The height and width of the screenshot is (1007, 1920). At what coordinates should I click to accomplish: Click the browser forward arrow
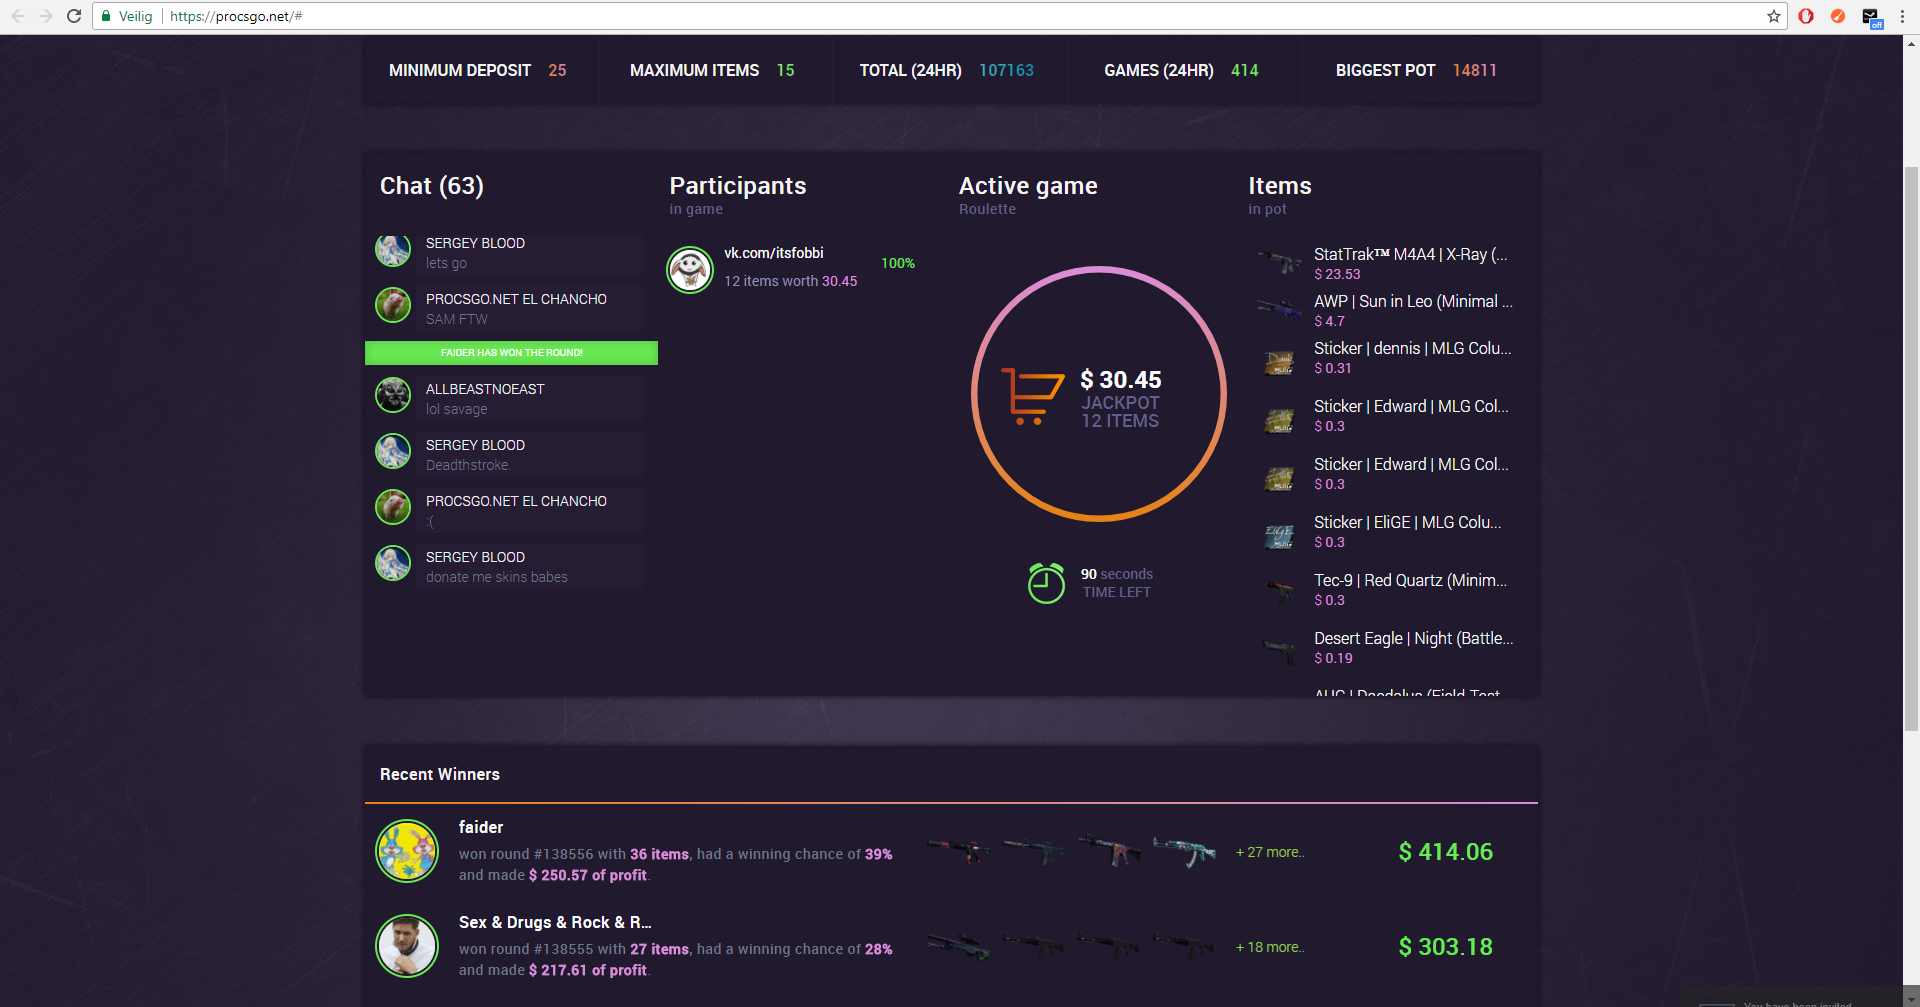point(46,16)
